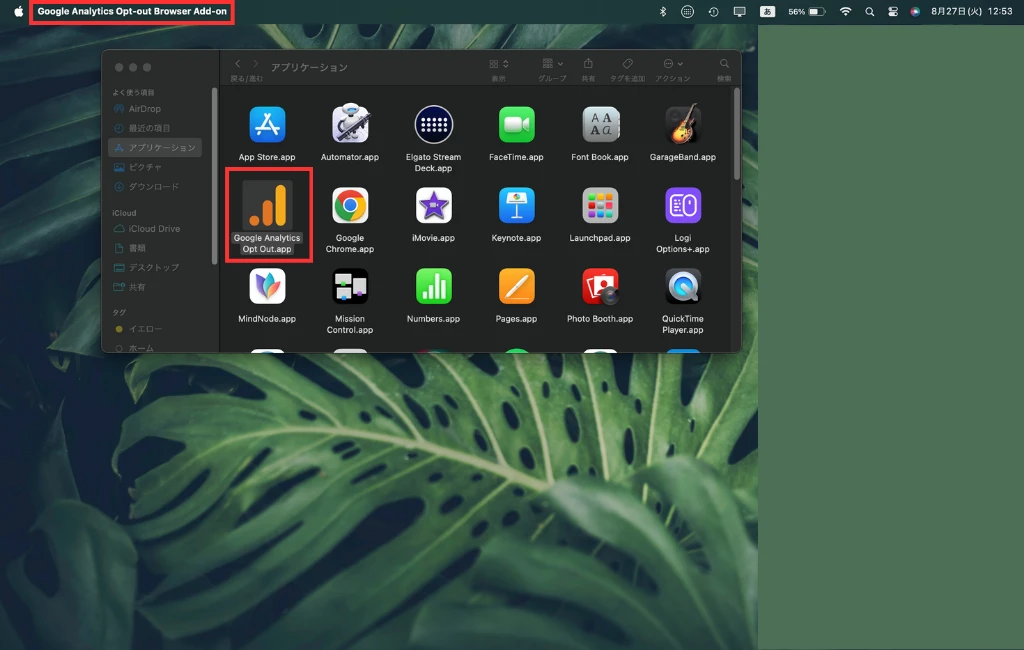1024x650 pixels.
Task: Launch iMovie.app
Action: click(434, 206)
